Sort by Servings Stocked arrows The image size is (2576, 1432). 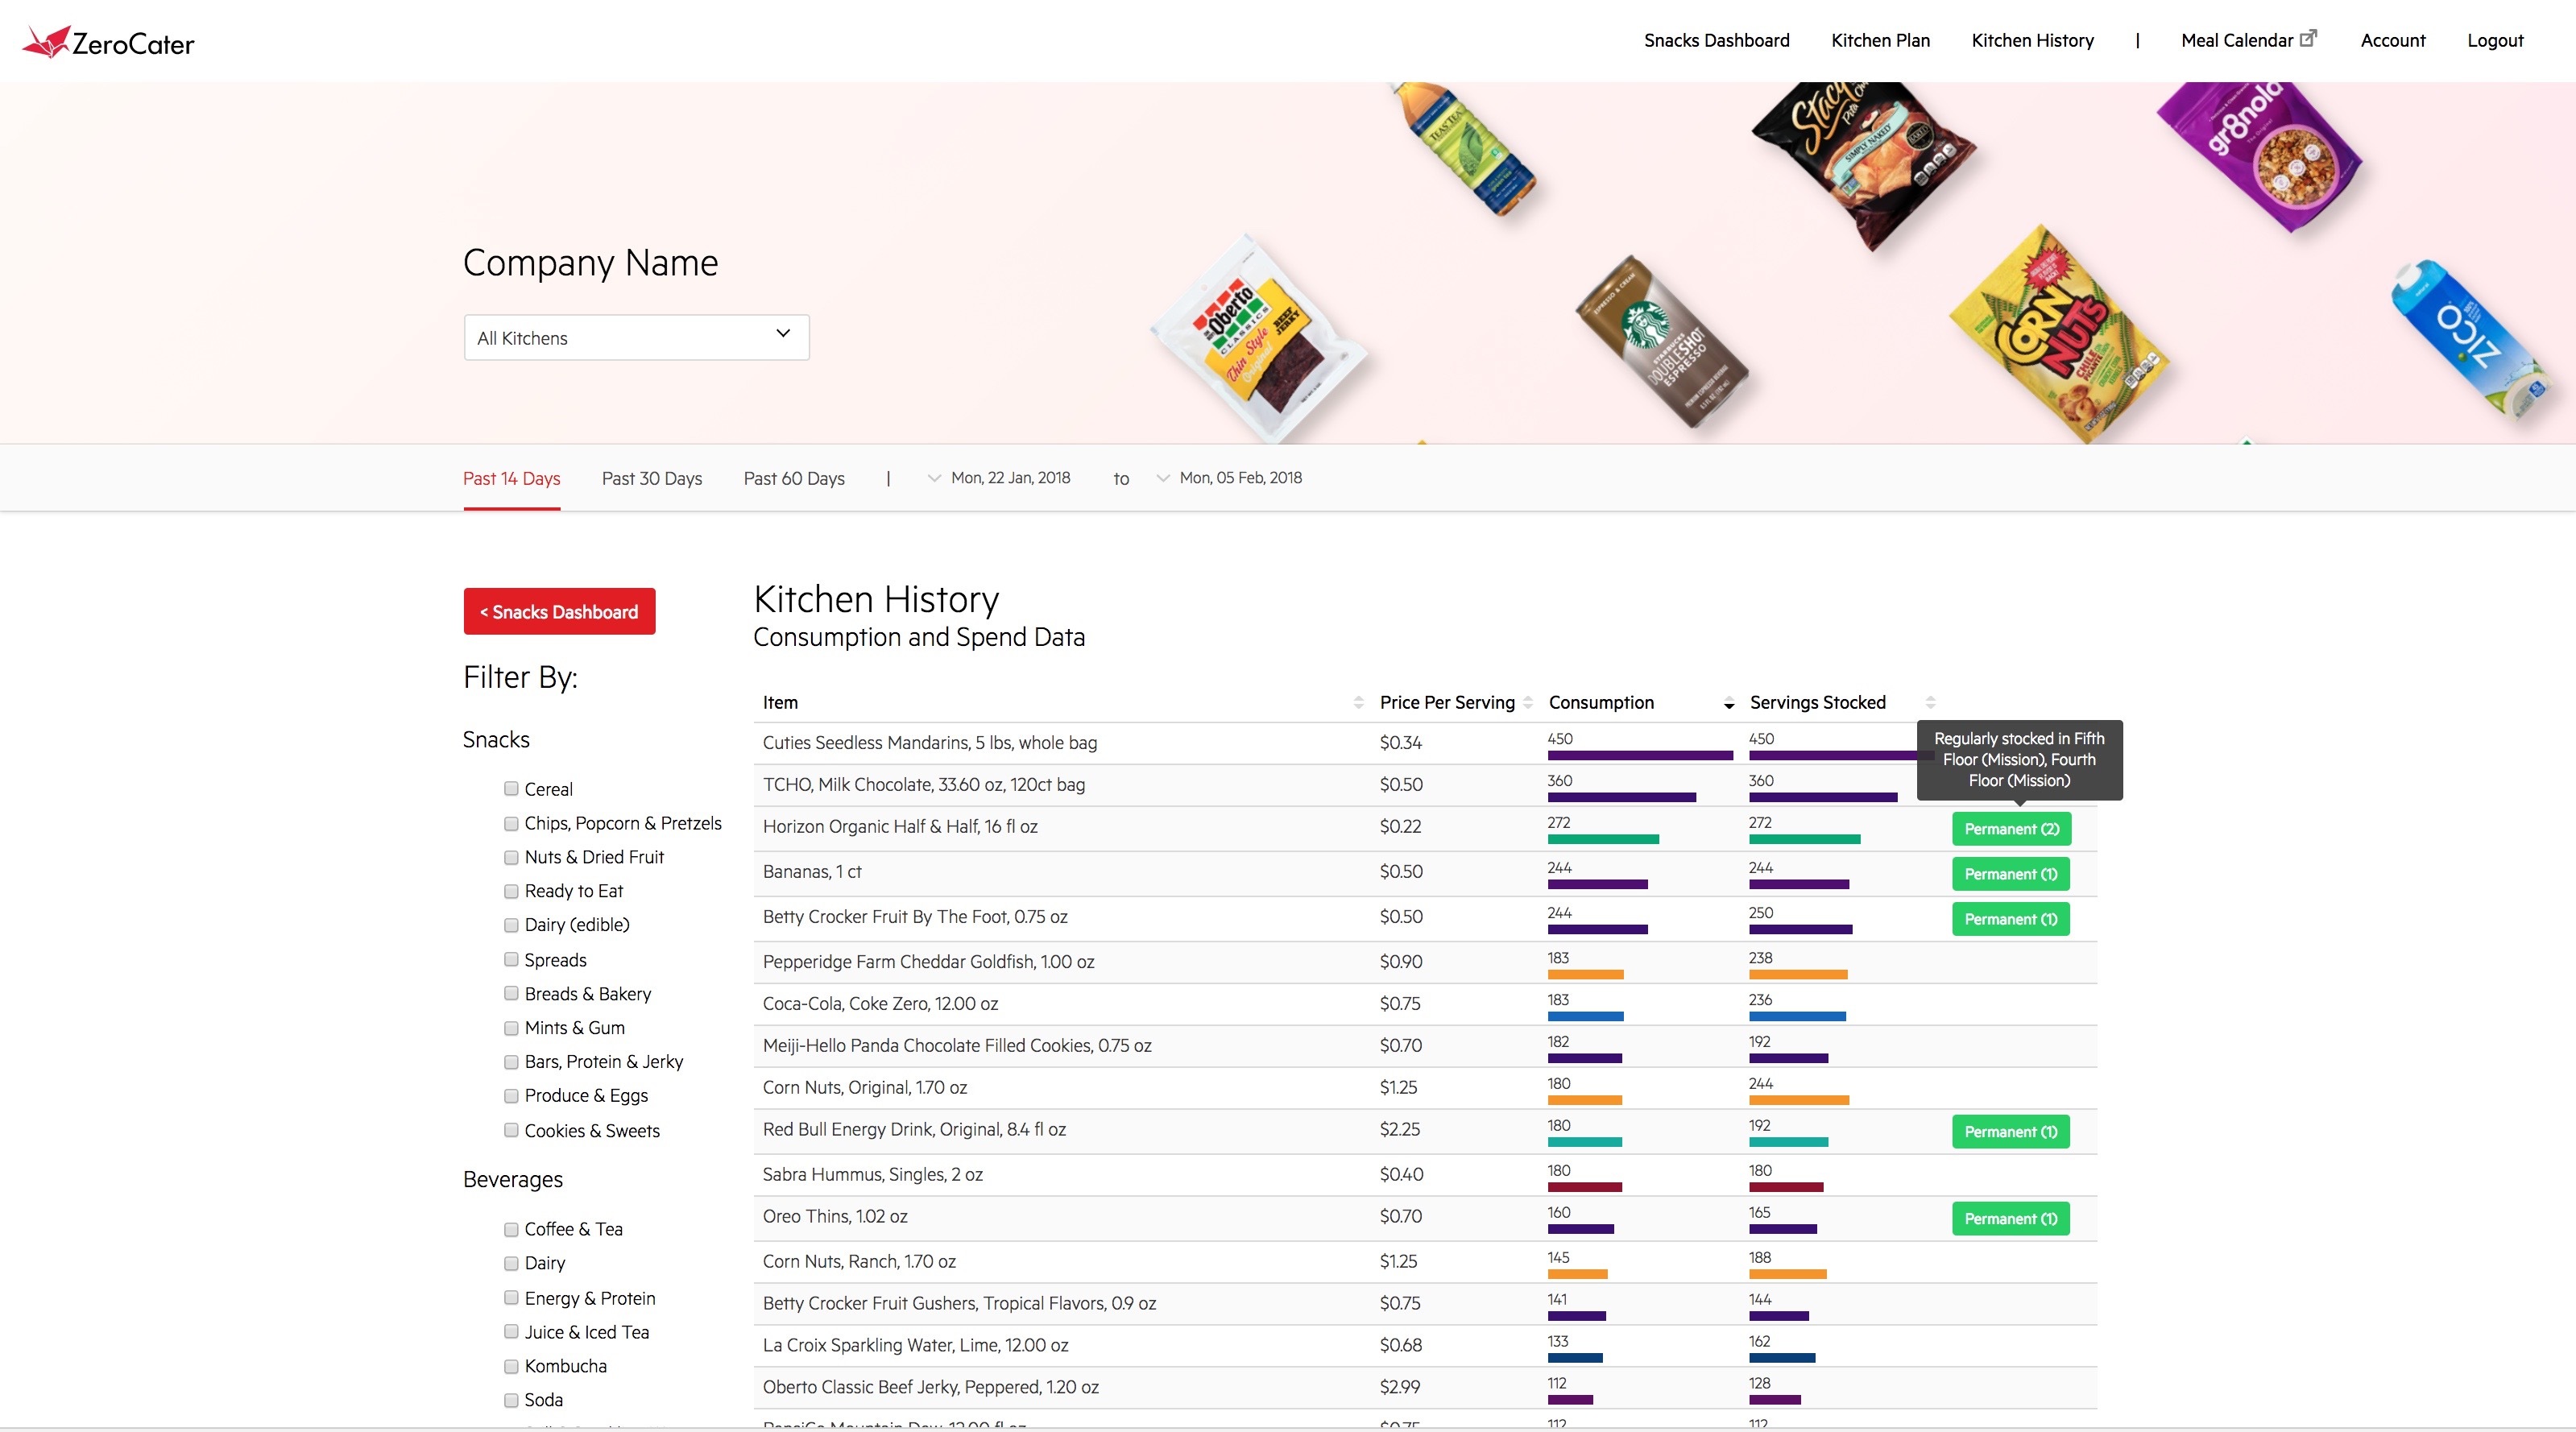(x=1931, y=702)
